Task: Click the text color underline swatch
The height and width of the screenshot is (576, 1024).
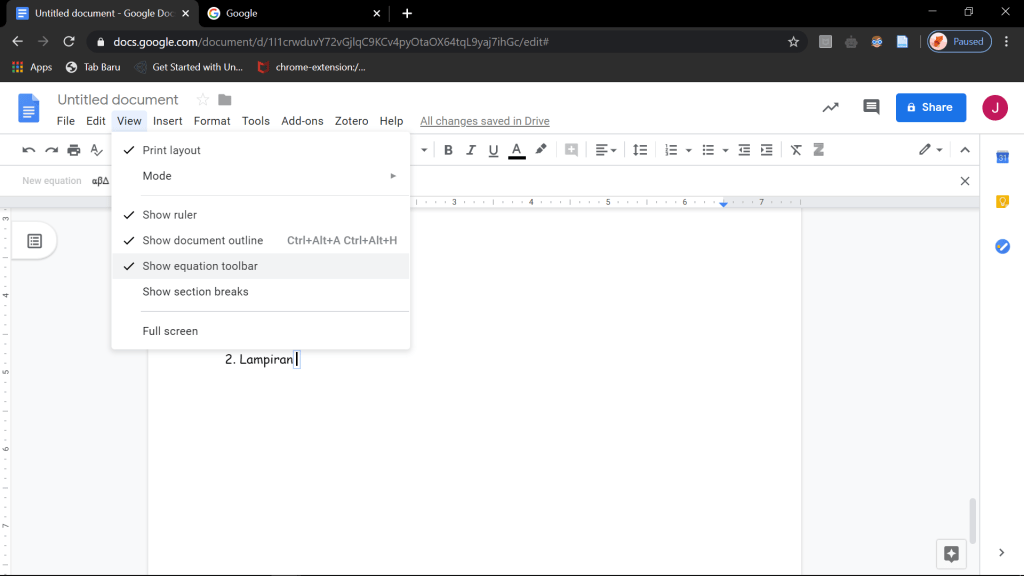Action: (516, 150)
